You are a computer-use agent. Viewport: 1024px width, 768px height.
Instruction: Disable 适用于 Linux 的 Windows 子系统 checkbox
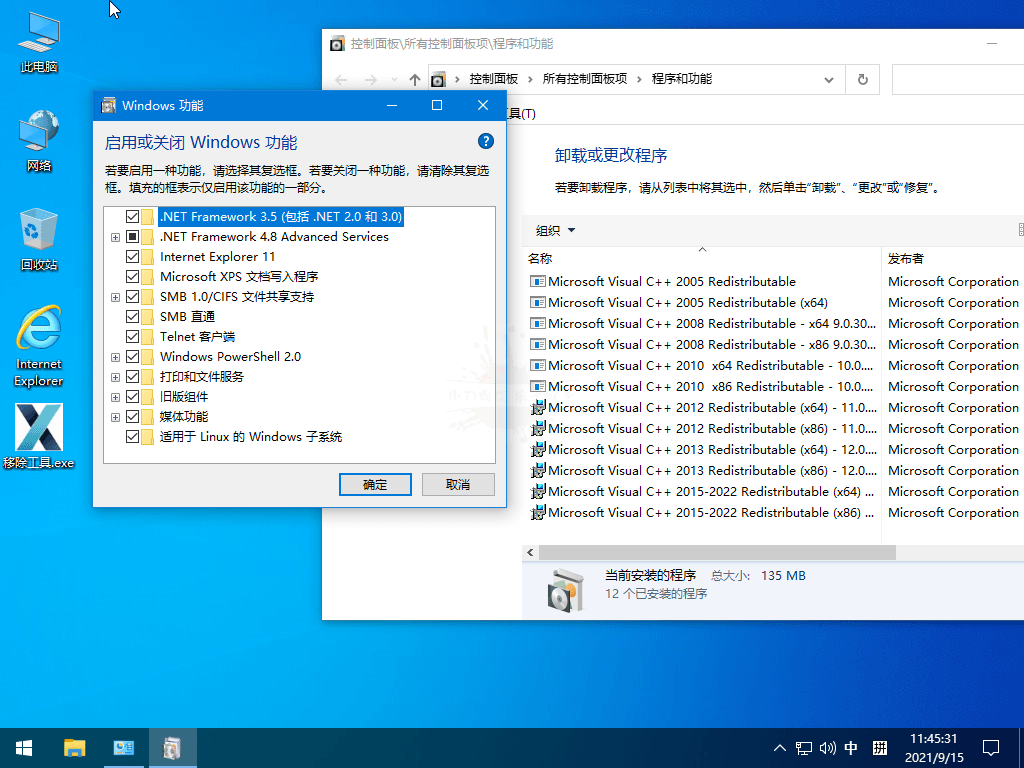coord(133,437)
